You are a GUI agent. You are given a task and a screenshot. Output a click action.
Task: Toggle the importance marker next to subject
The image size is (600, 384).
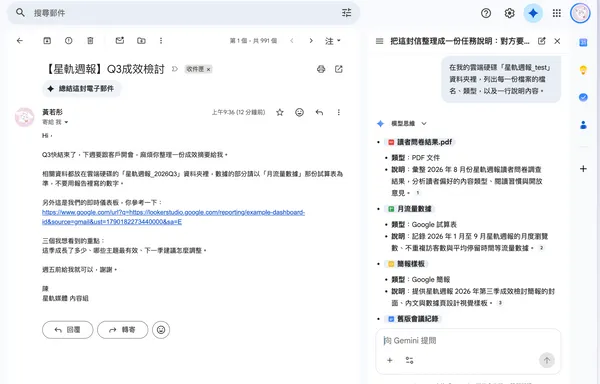tap(175, 69)
